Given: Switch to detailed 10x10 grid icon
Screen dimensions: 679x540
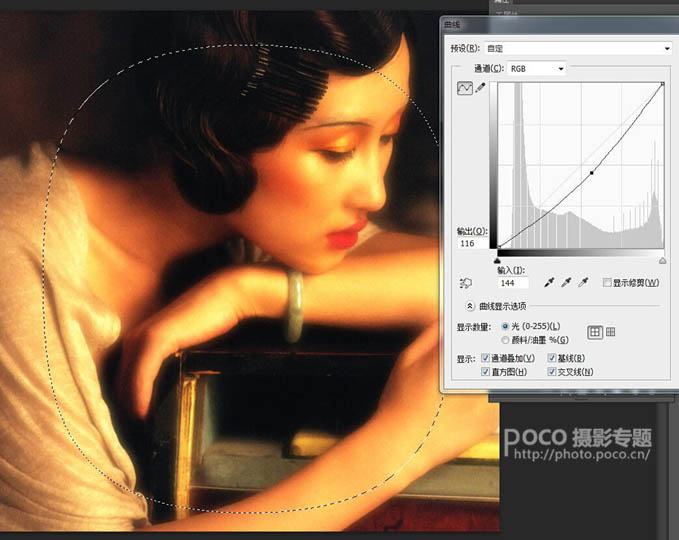Looking at the screenshot, I should pos(611,332).
